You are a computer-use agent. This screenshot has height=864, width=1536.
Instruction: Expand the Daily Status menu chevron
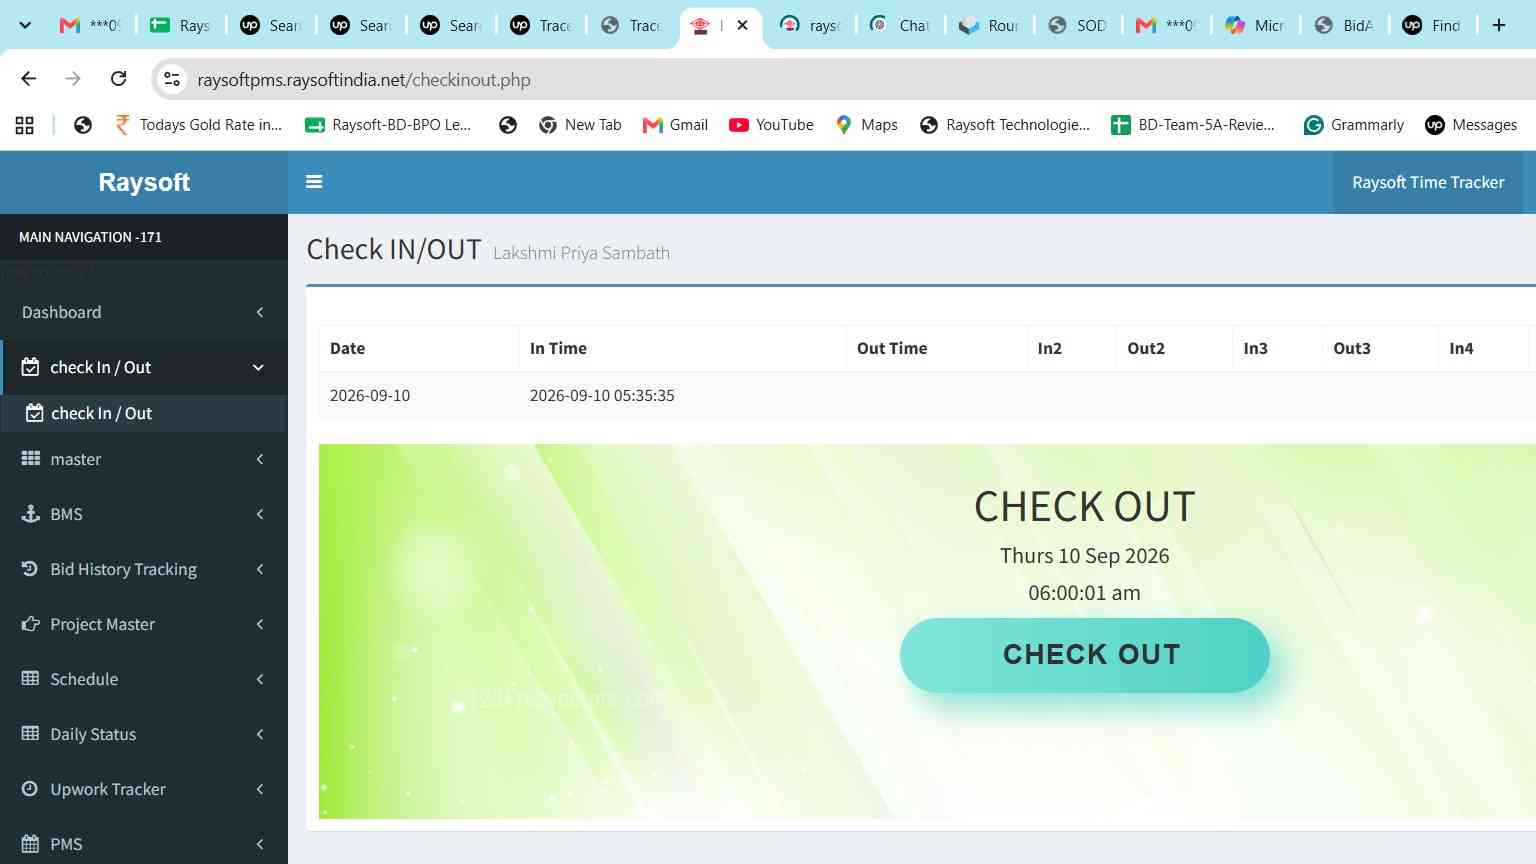click(x=260, y=734)
